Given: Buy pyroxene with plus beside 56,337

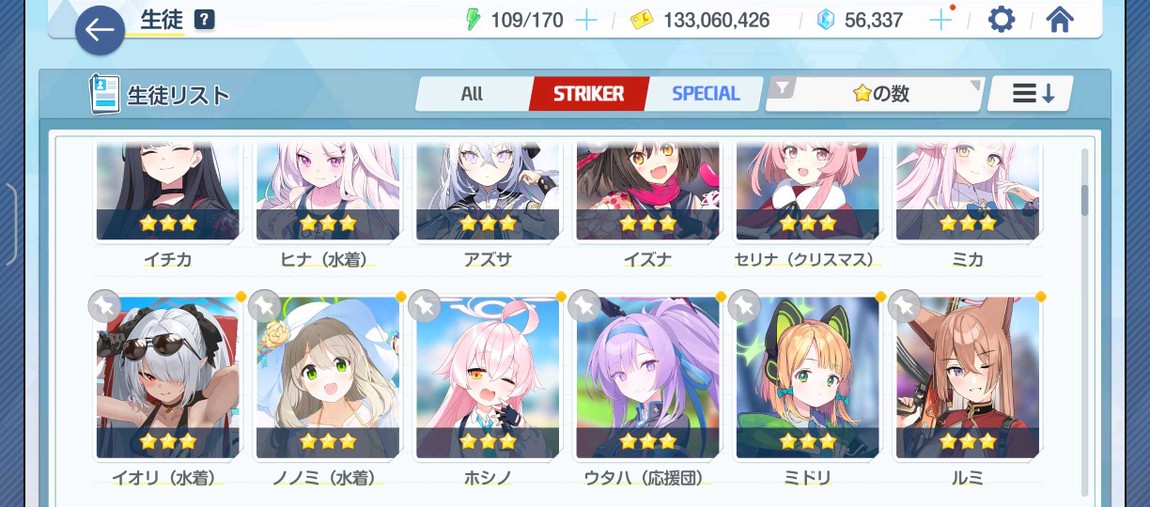Looking at the screenshot, I should click(941, 20).
